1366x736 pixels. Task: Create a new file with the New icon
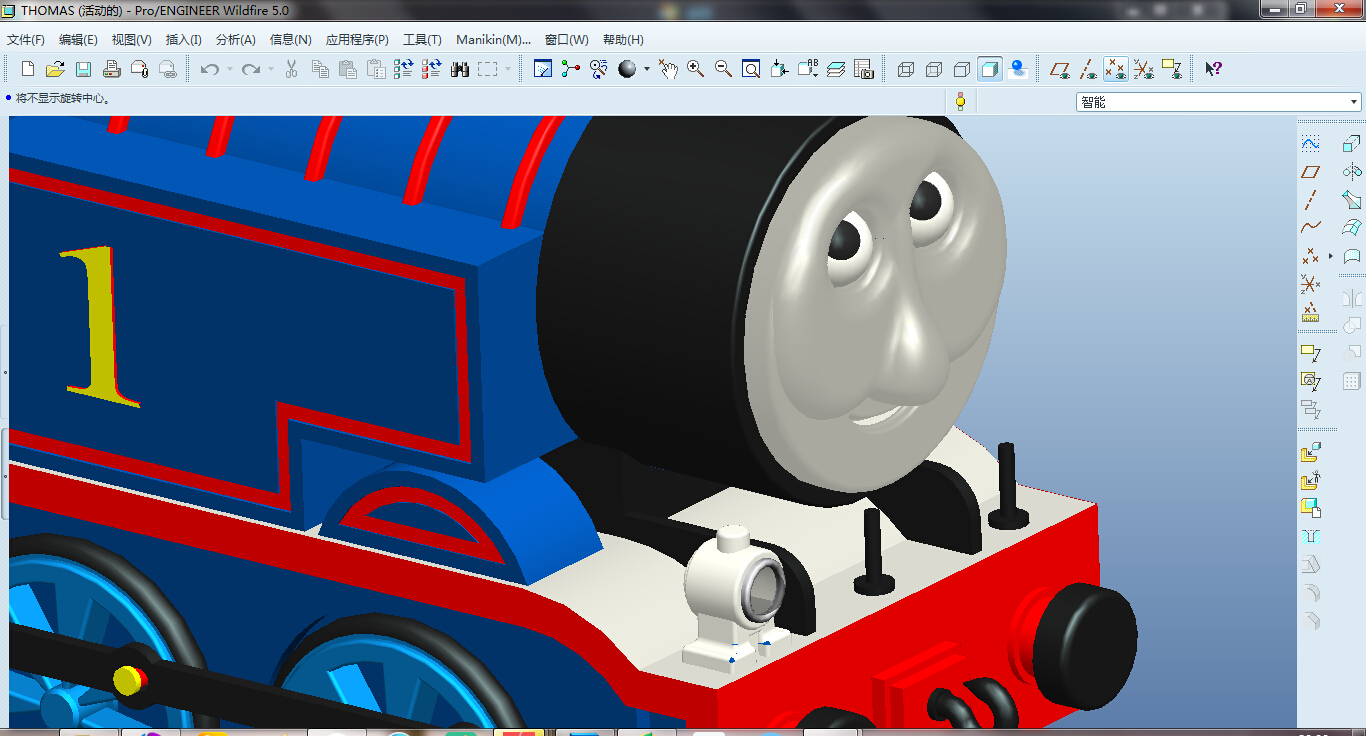[28, 69]
